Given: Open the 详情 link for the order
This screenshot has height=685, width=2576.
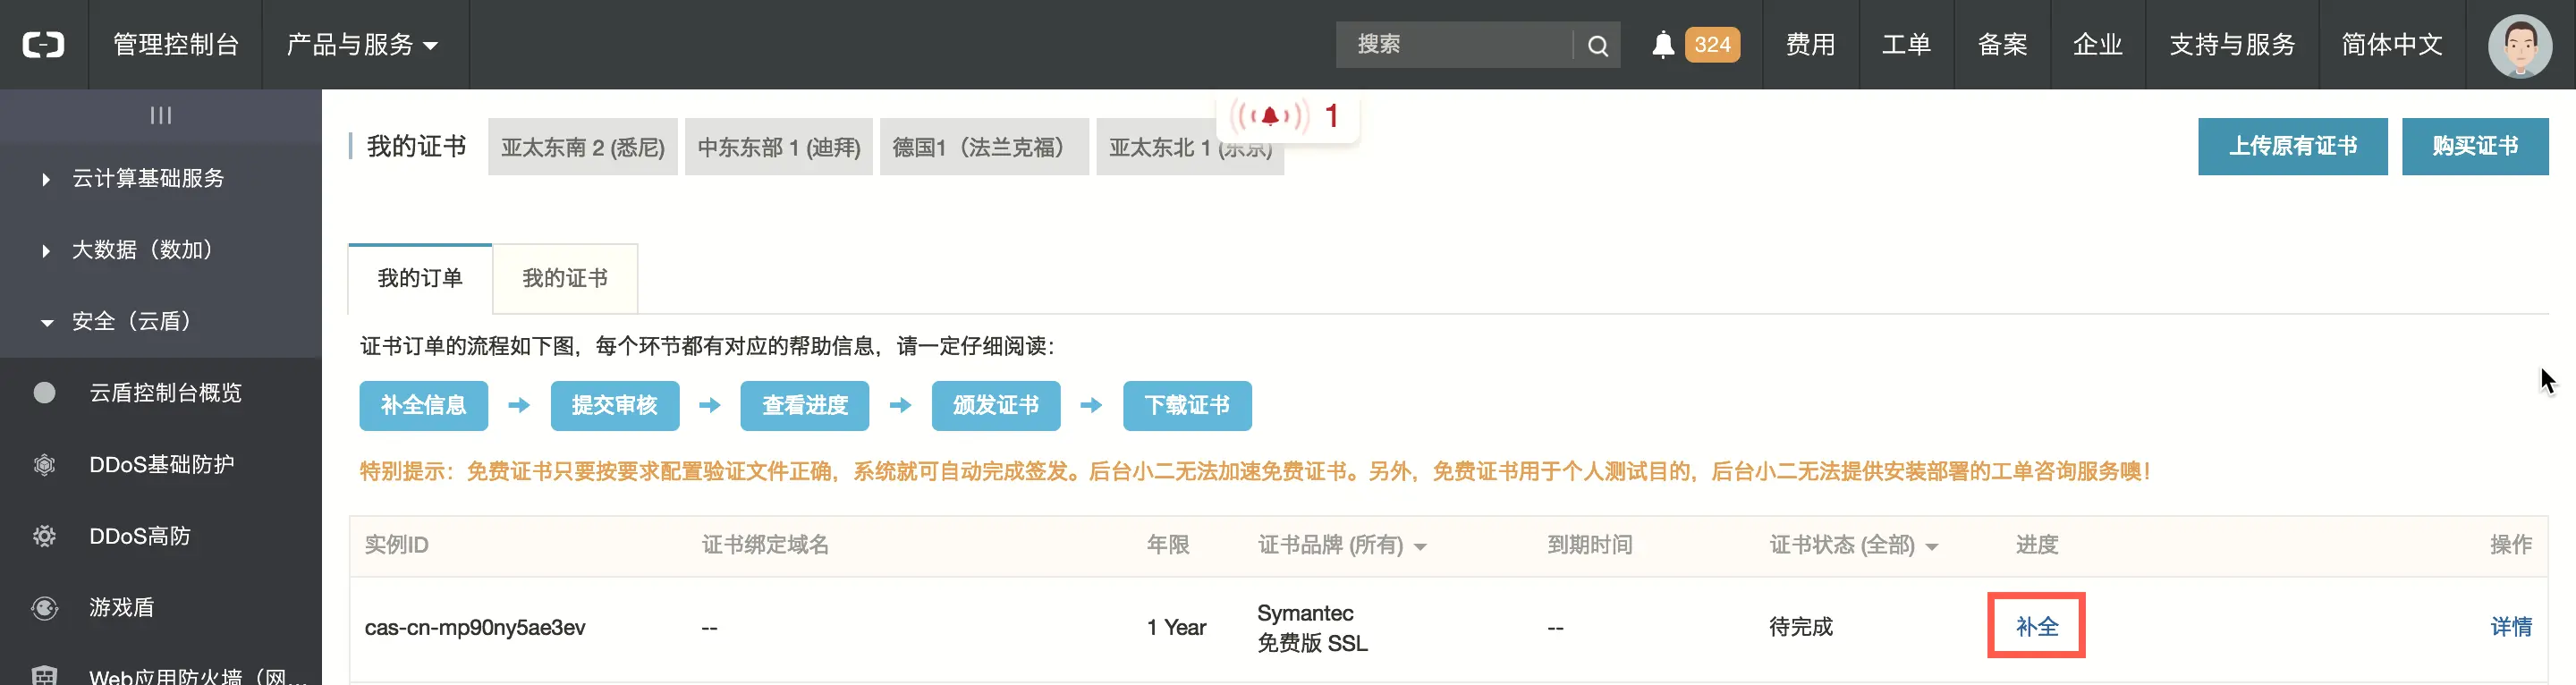Looking at the screenshot, I should tap(2511, 627).
